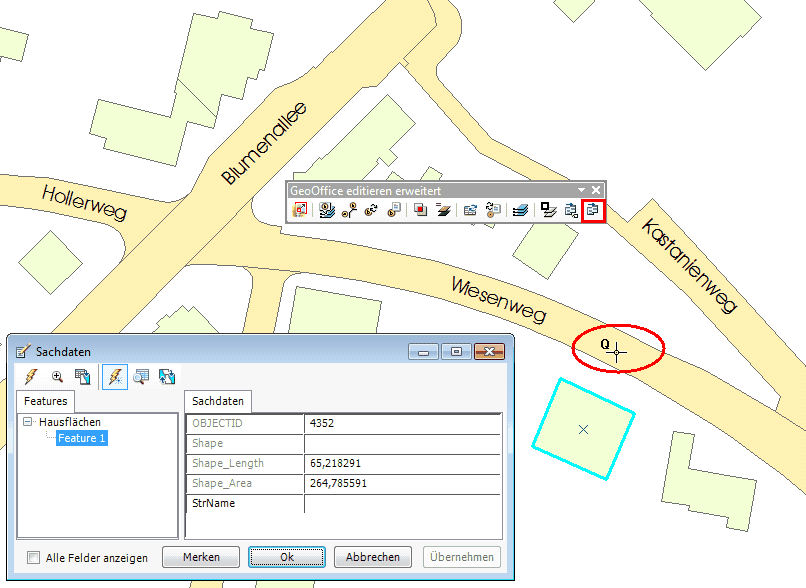Switch to the Features tab
Screen dimensions: 806x588
point(46,401)
